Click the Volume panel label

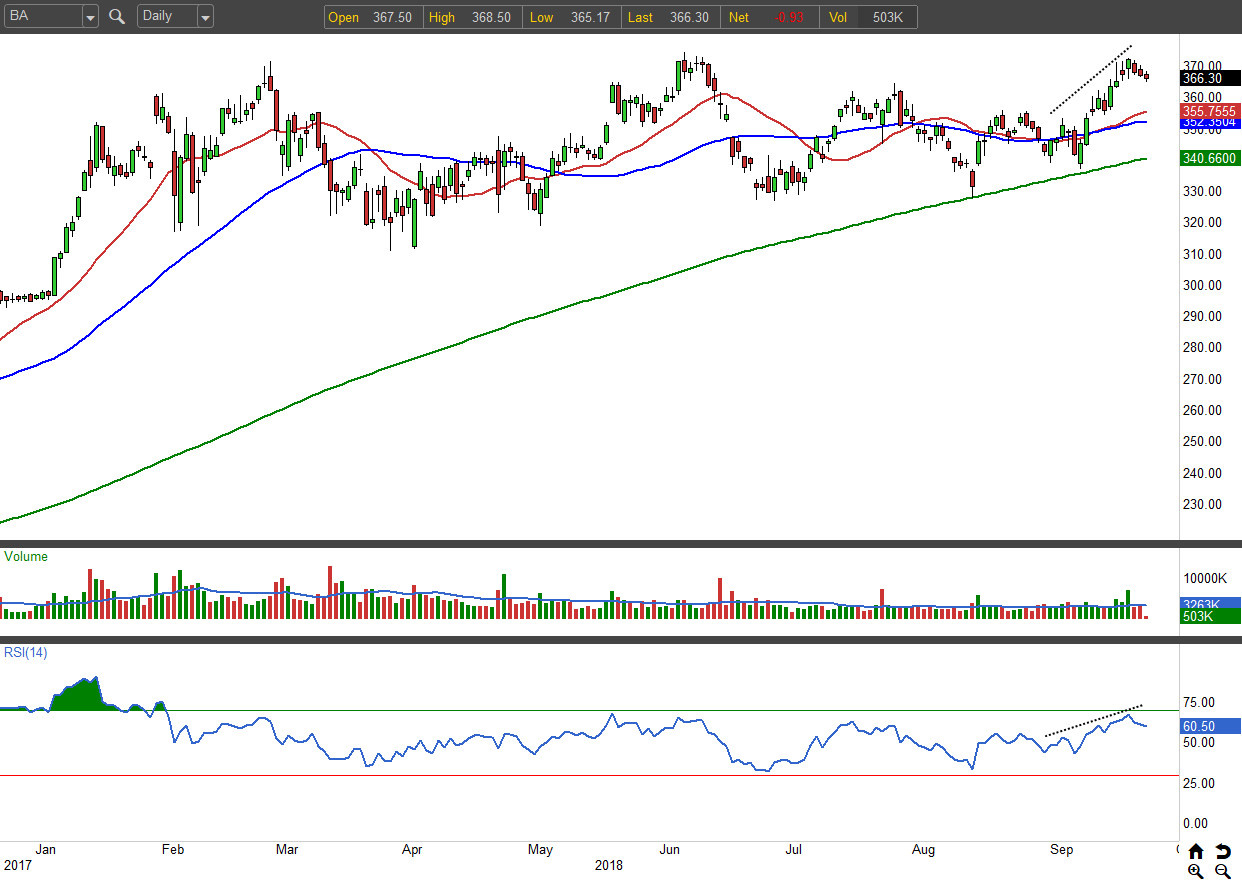[26, 556]
